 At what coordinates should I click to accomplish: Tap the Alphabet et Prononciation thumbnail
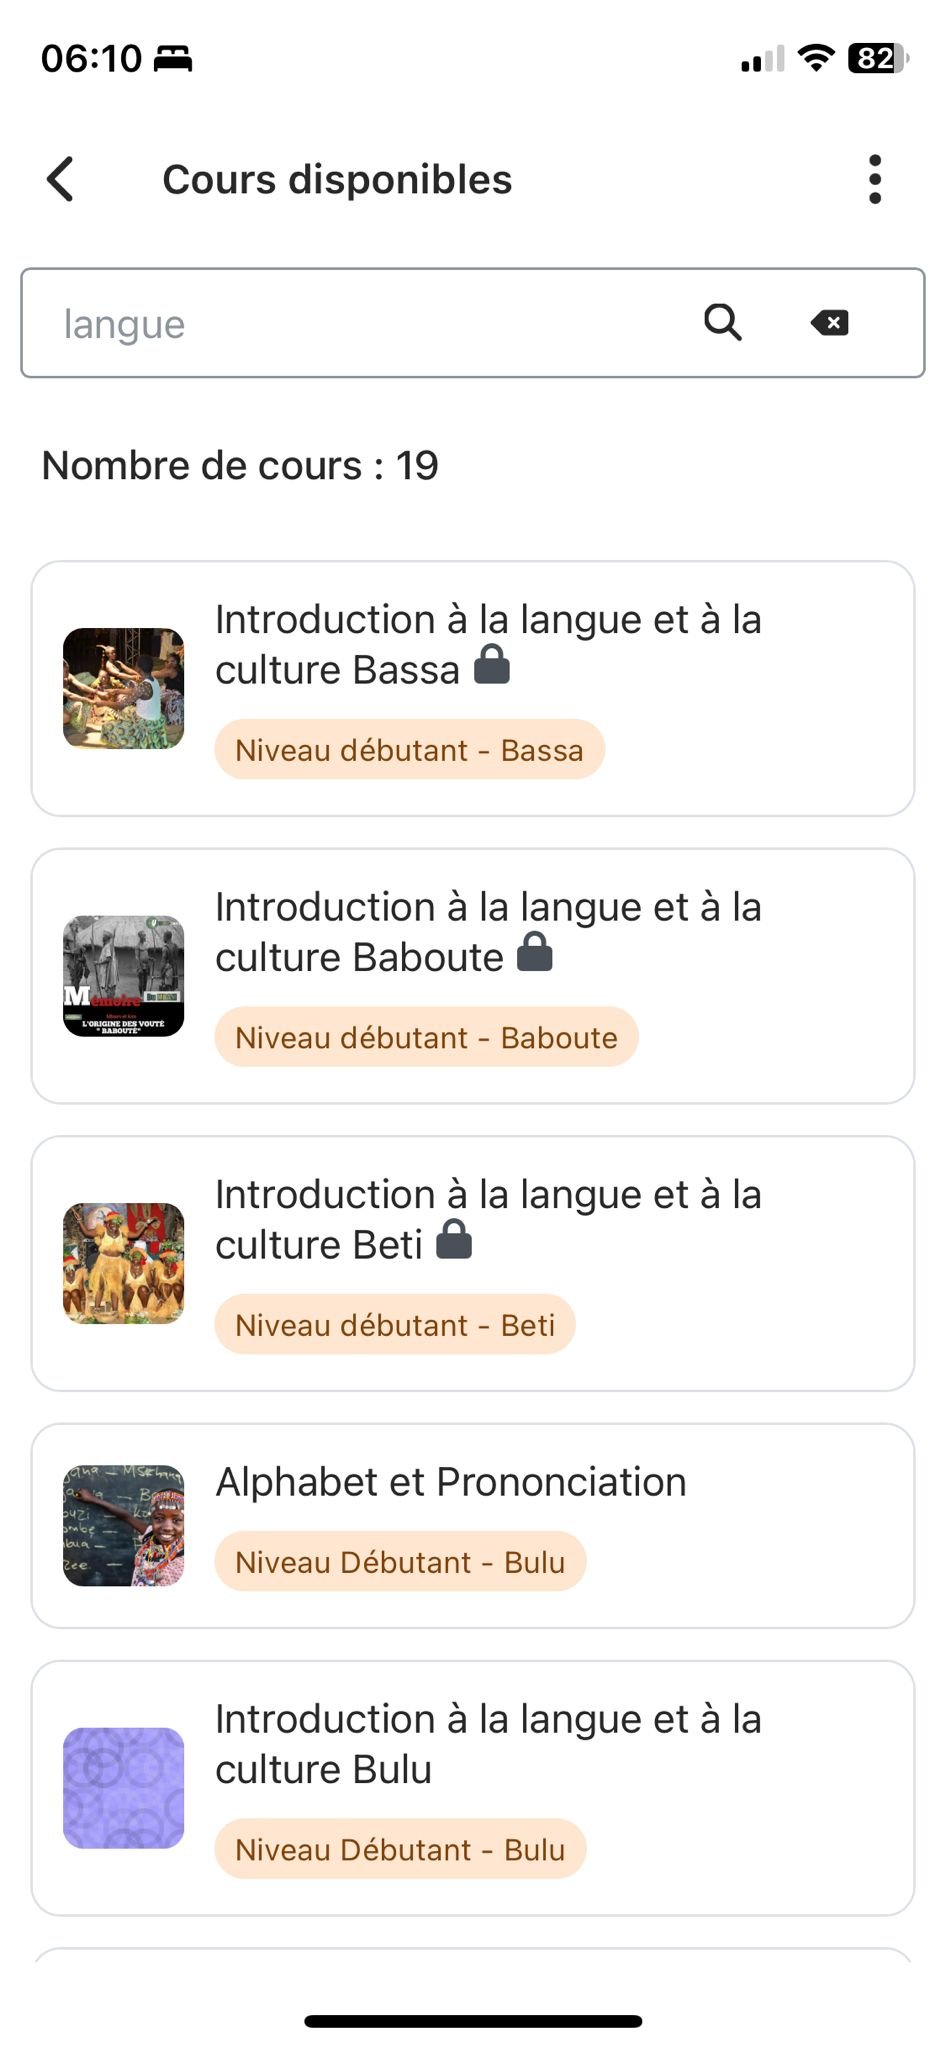click(124, 1526)
